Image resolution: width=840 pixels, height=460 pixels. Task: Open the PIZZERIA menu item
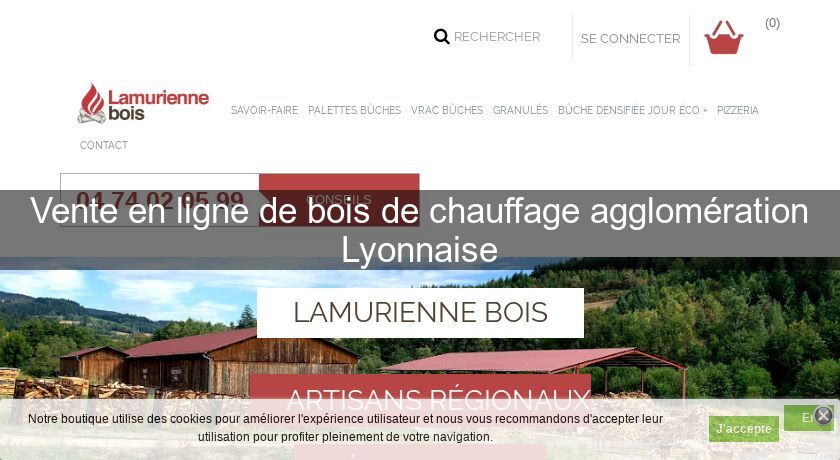coord(738,110)
